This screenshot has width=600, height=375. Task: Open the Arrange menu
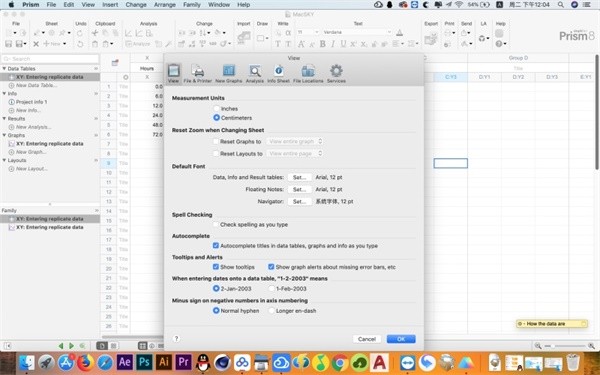pos(164,5)
